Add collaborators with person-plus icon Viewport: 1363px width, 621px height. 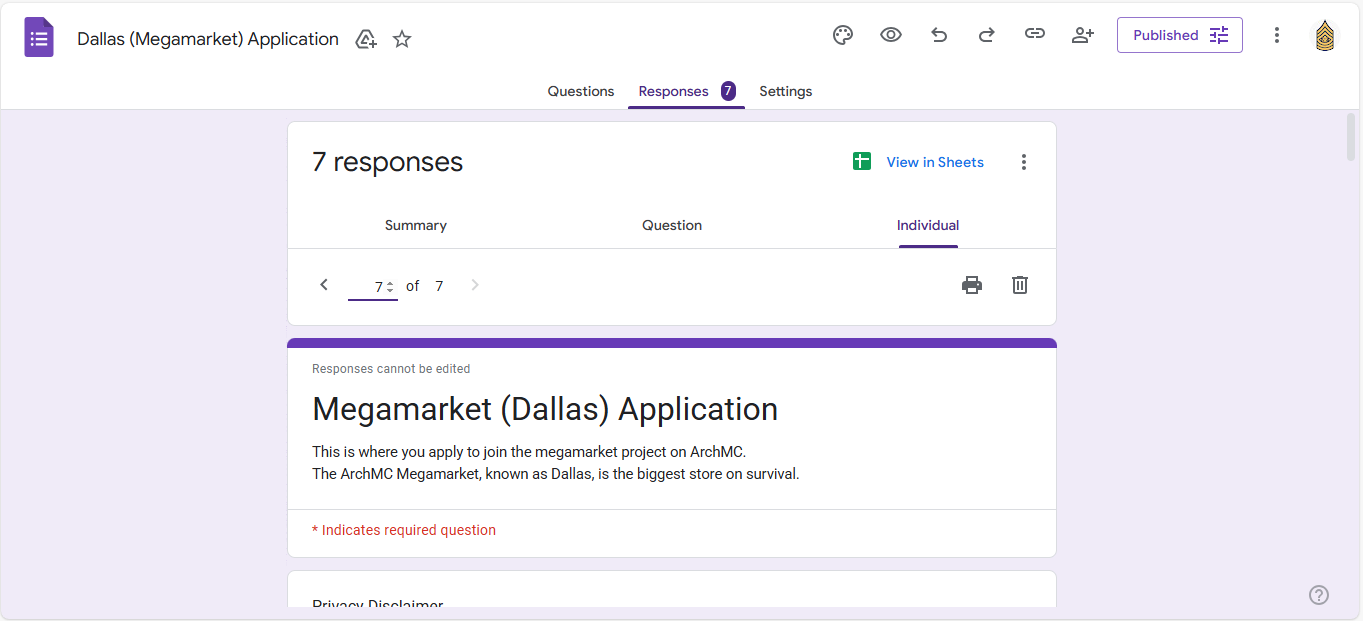point(1083,35)
